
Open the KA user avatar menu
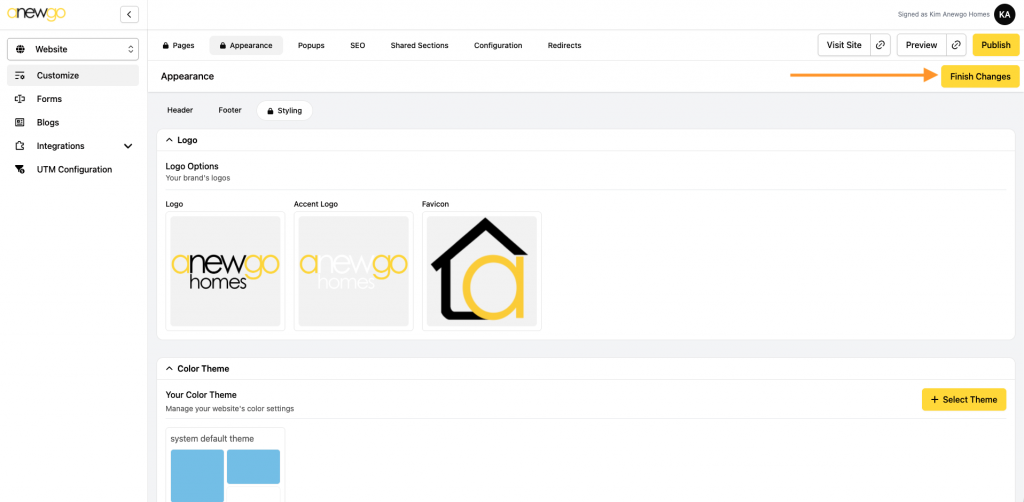1004,14
